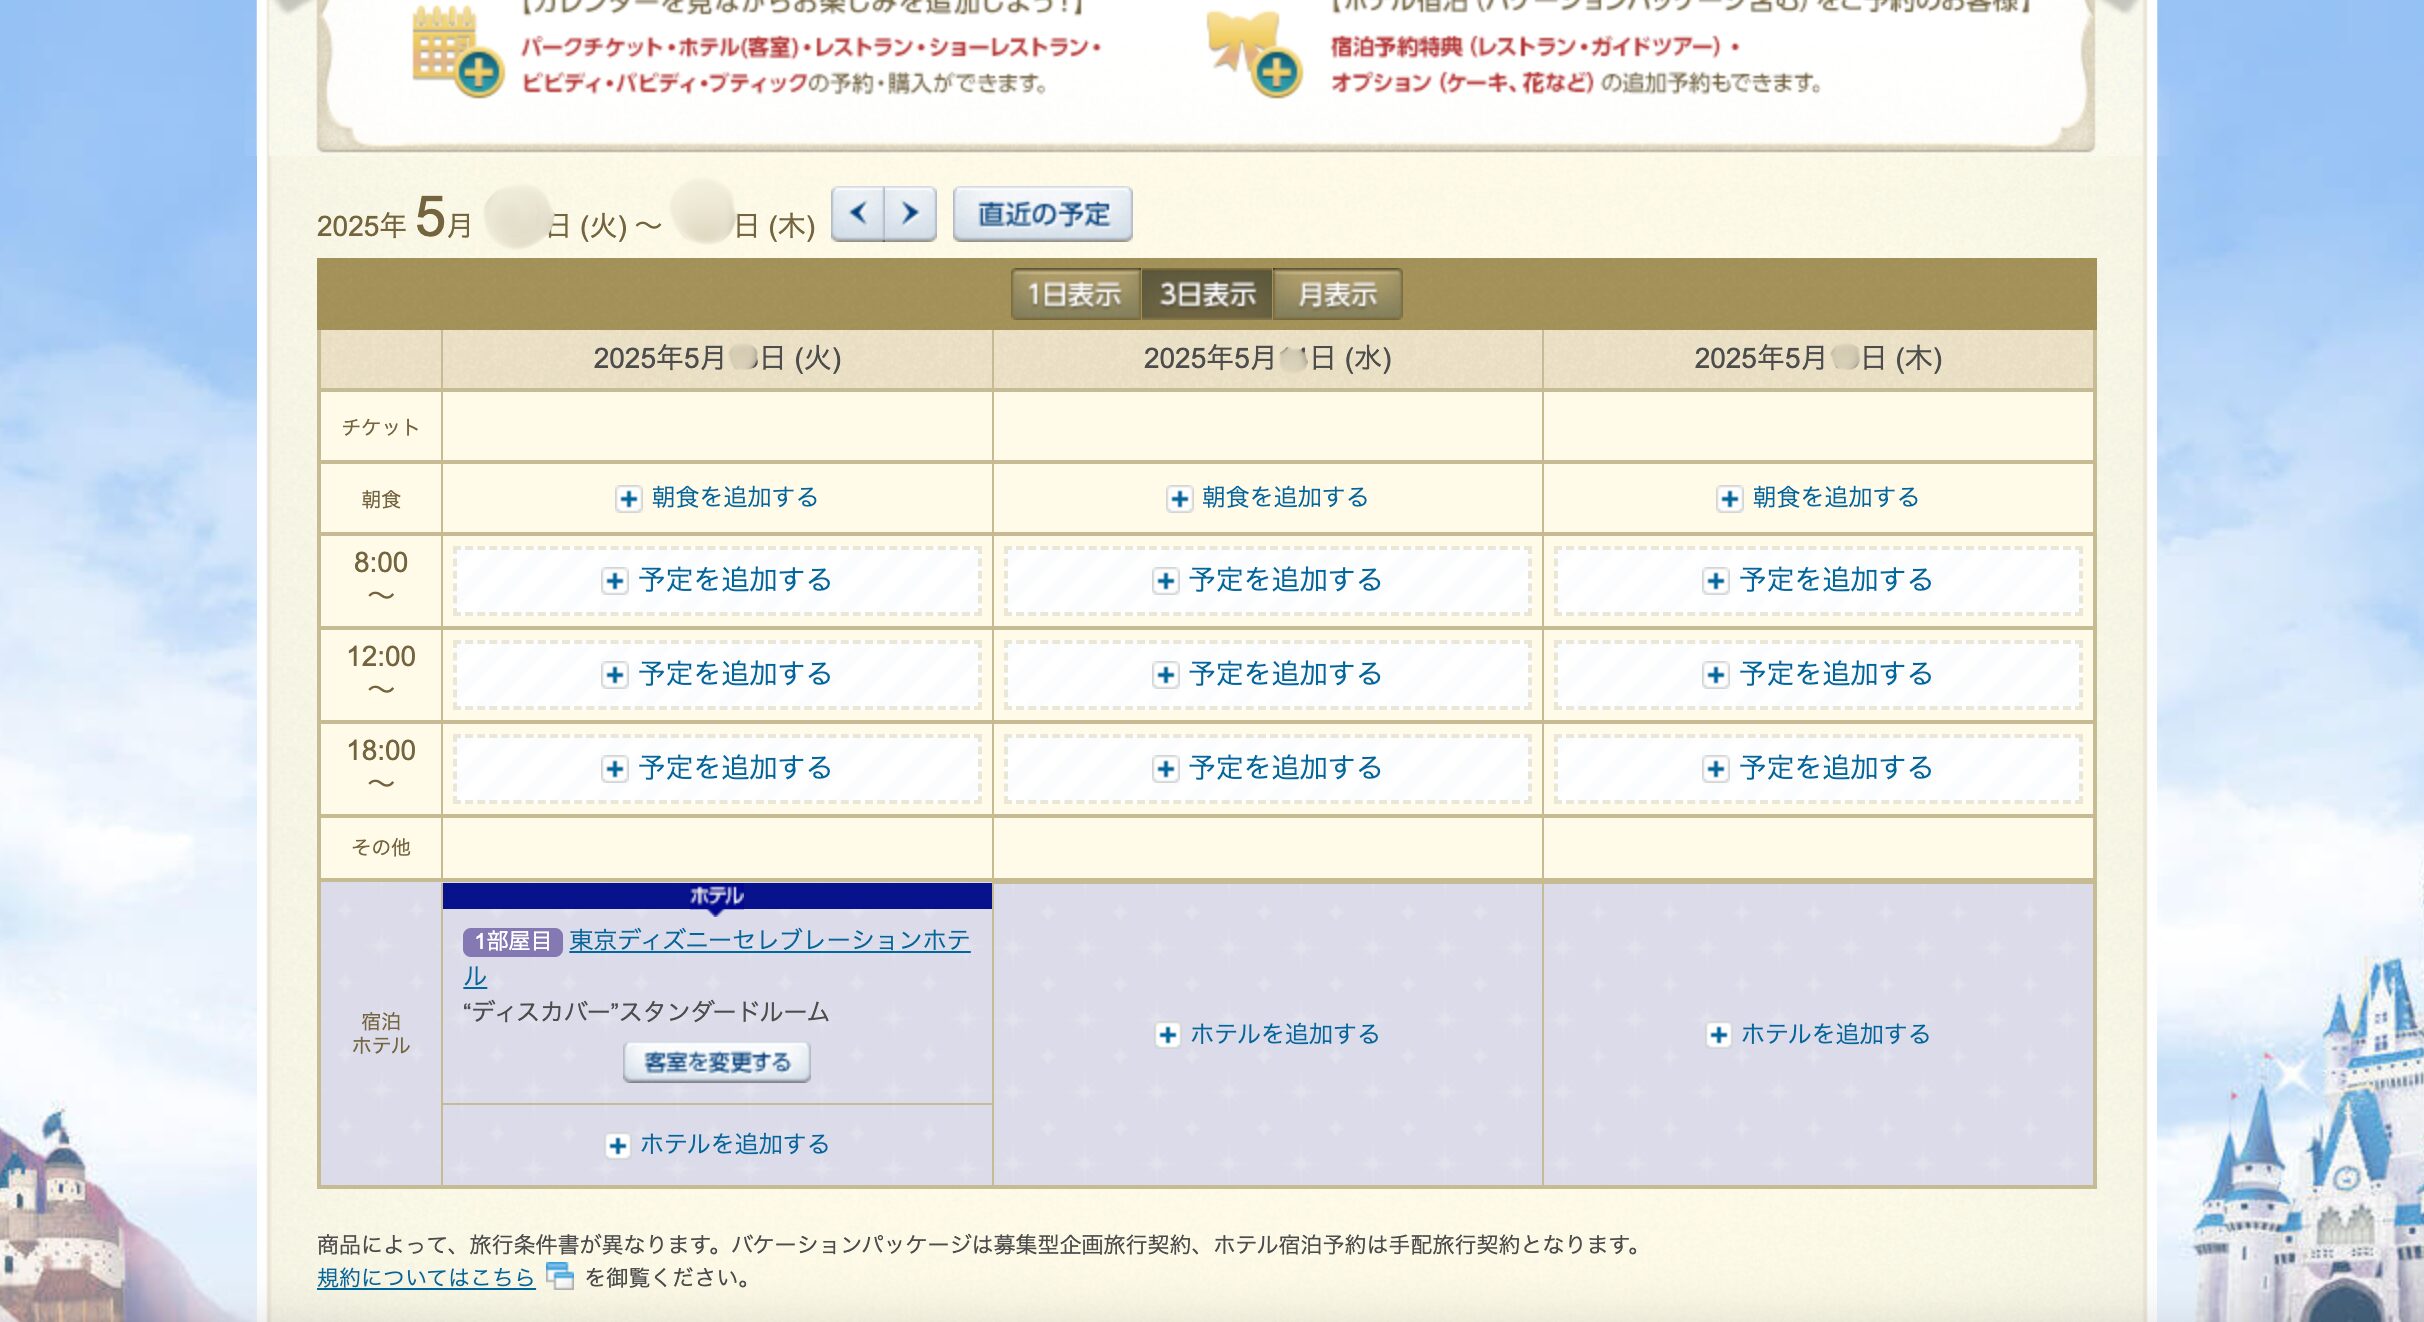Open 東京ディズニーセレブレーションホテル link
The image size is (2424, 1322).
(x=769, y=941)
